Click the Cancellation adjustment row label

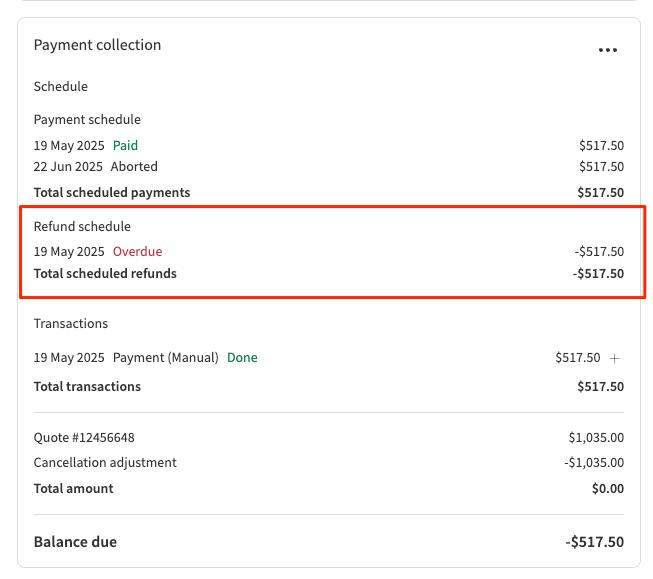pos(105,463)
